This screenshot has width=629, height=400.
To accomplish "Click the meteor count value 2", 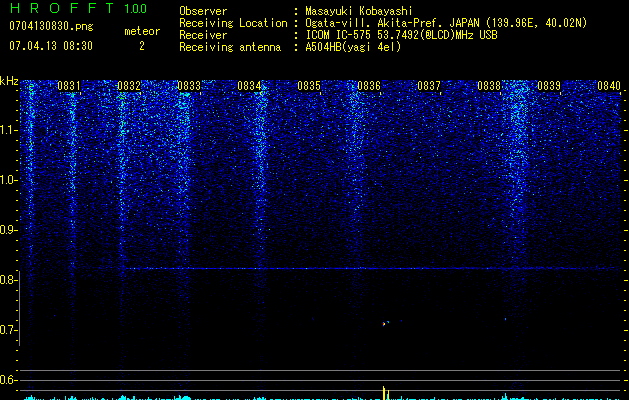I will (142, 46).
